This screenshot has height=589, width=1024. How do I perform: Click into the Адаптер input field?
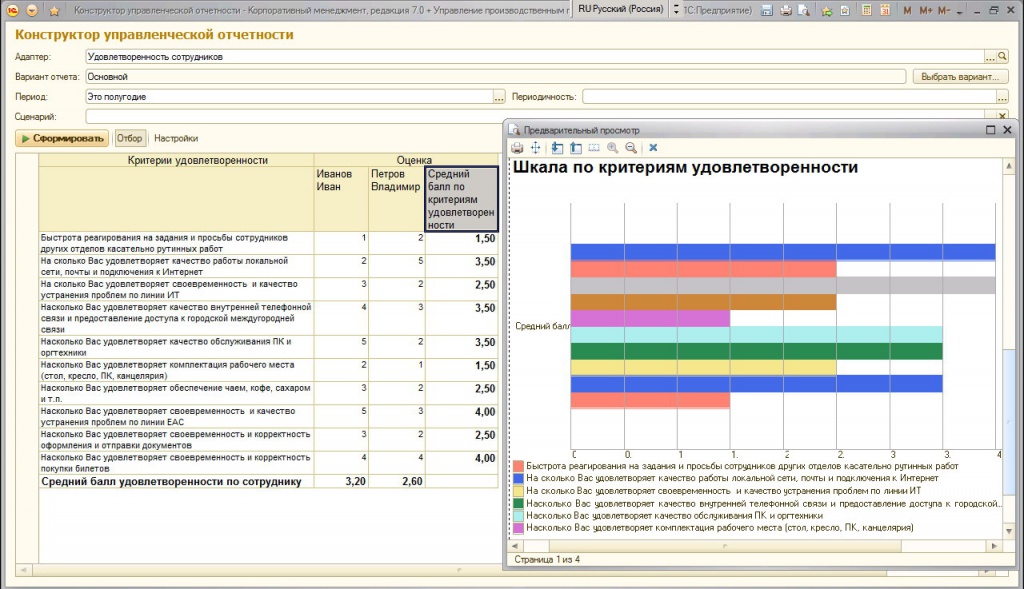pos(535,57)
